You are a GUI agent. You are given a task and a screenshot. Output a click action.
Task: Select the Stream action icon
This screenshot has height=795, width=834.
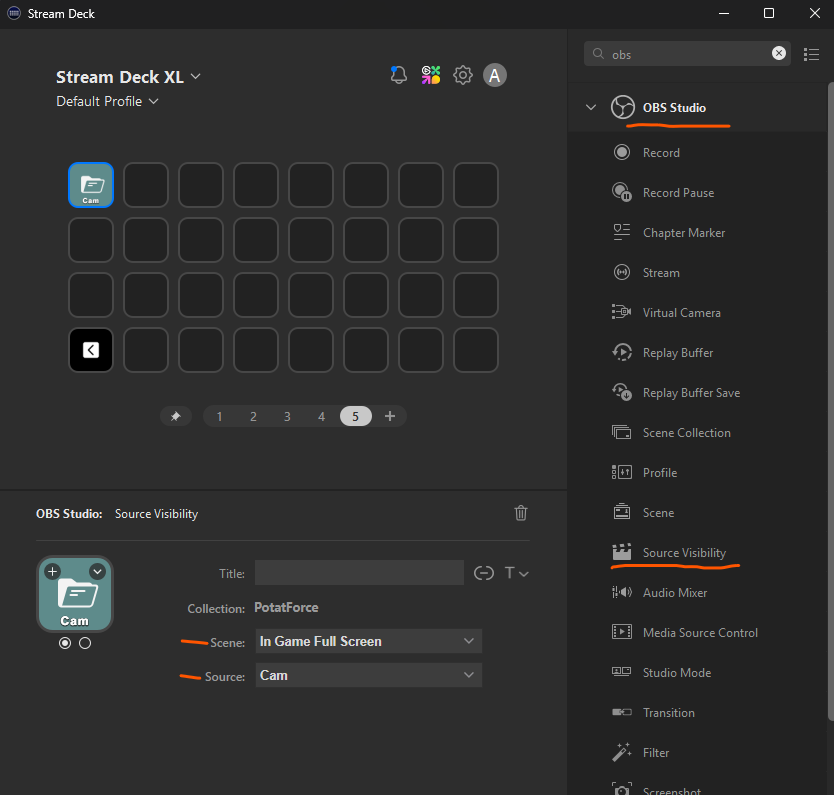[622, 272]
